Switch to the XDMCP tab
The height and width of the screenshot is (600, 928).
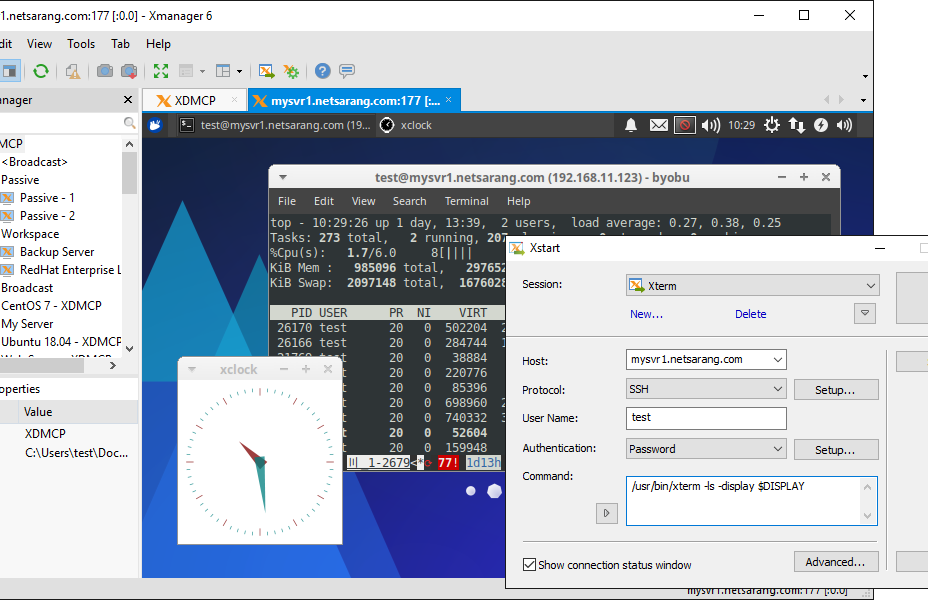pyautogui.click(x=193, y=101)
